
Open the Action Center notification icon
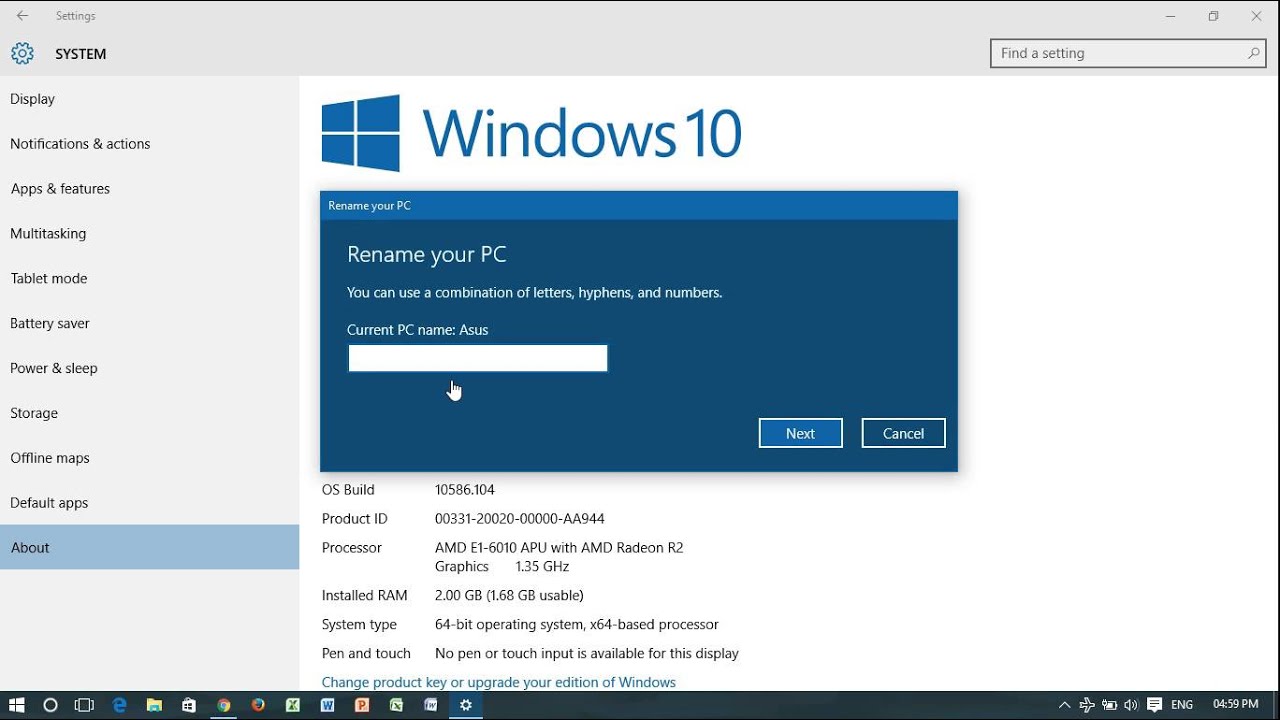1155,705
